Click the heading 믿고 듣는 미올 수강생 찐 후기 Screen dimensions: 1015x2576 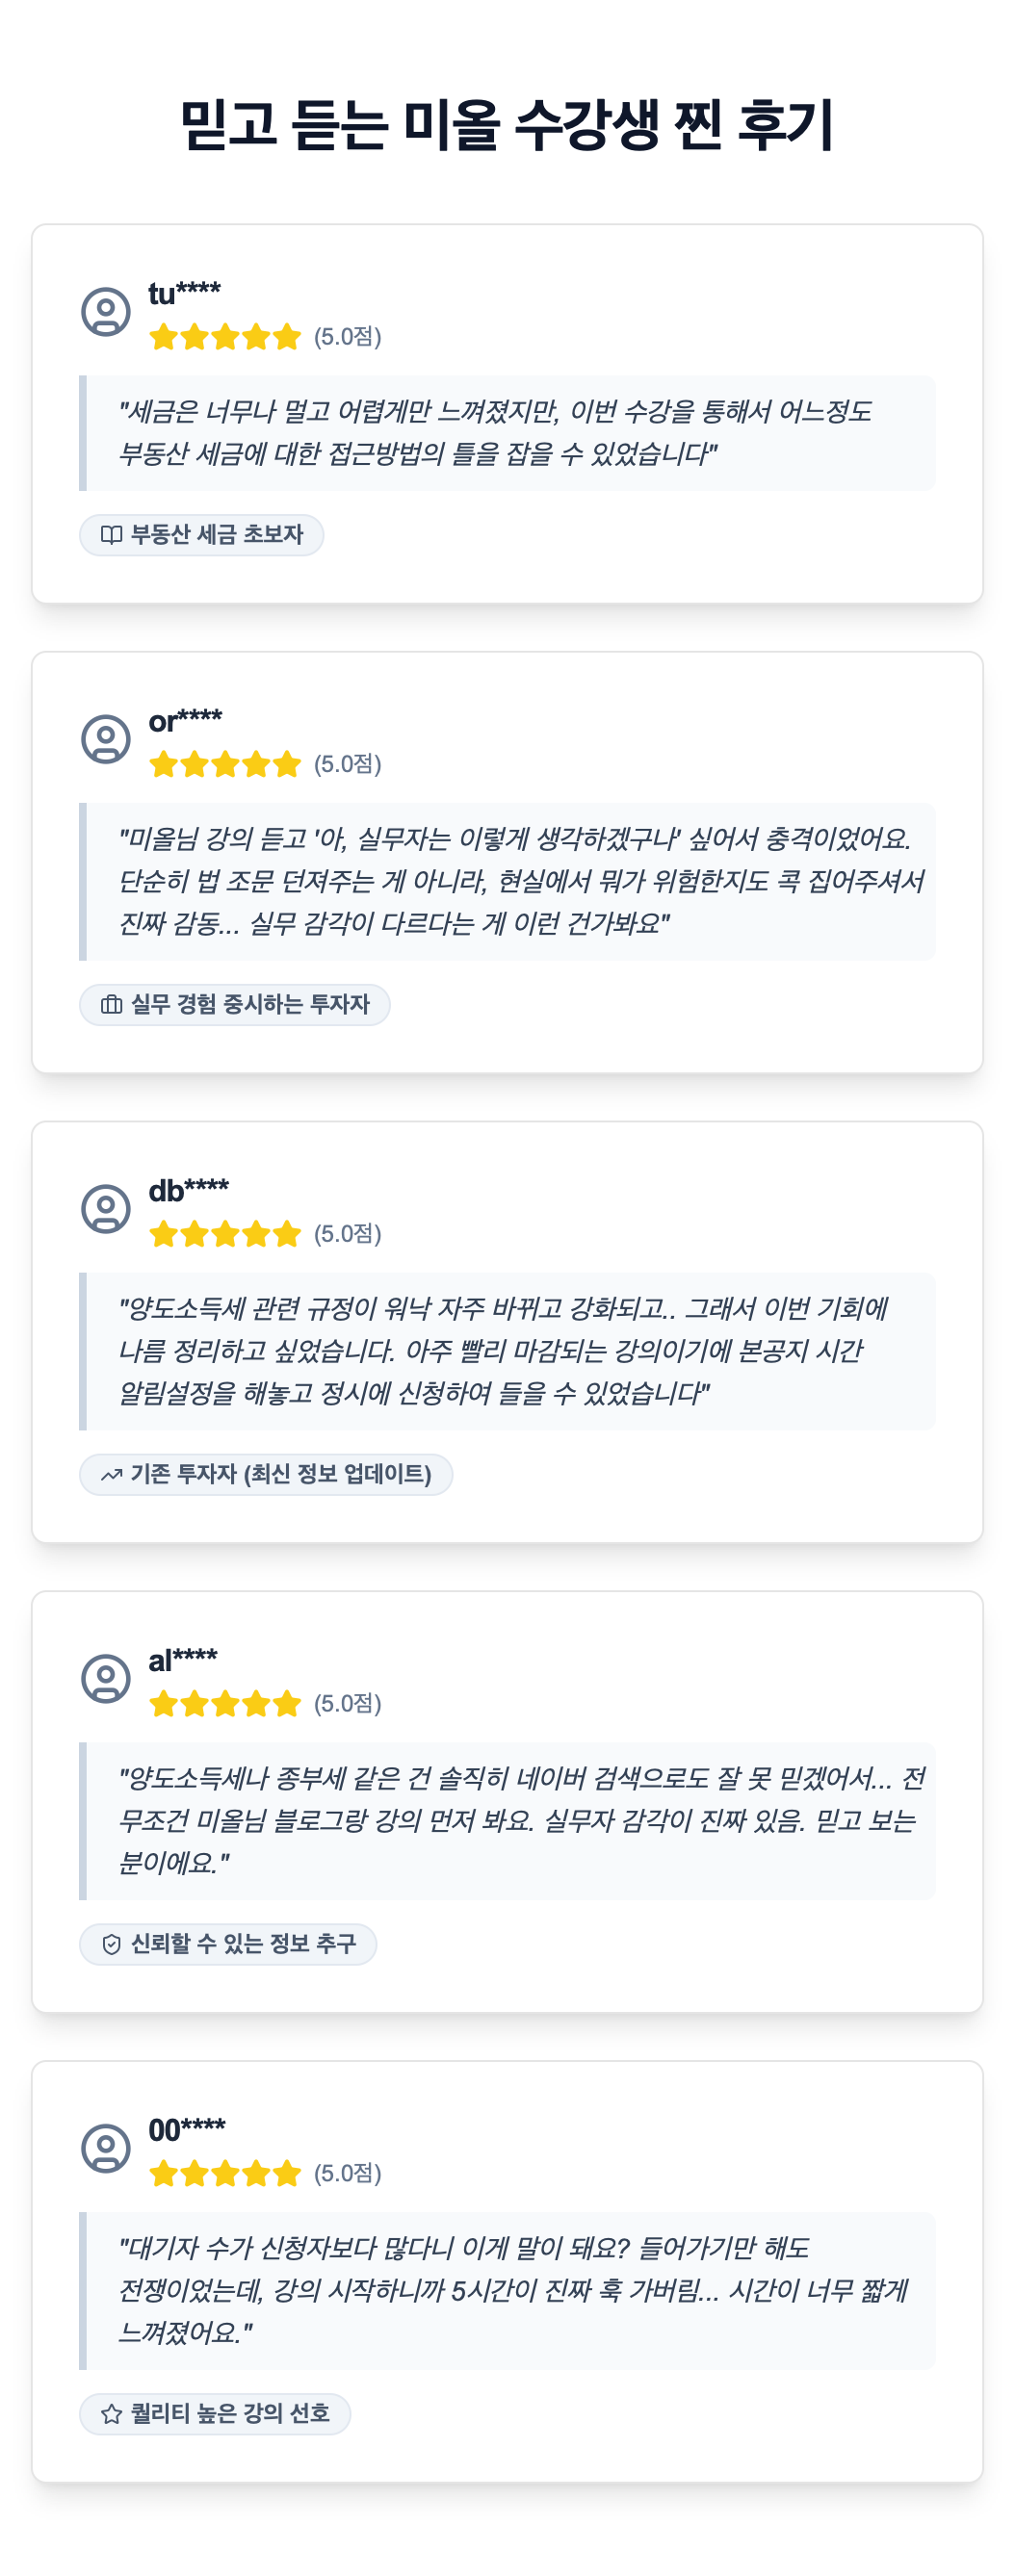[507, 124]
